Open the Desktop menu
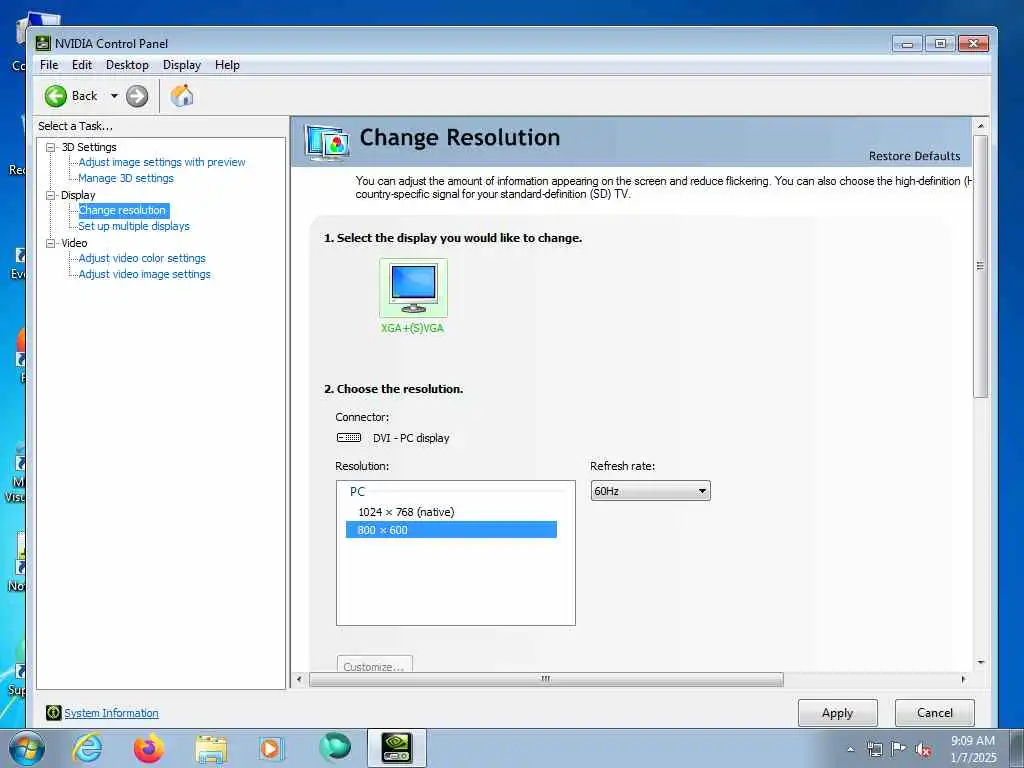The width and height of the screenshot is (1024, 768). [127, 65]
